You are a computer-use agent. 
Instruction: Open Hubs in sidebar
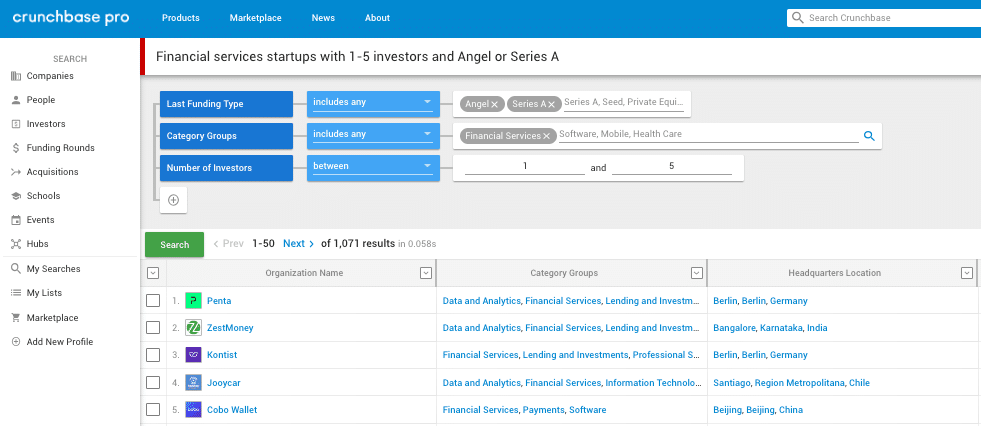[29, 244]
